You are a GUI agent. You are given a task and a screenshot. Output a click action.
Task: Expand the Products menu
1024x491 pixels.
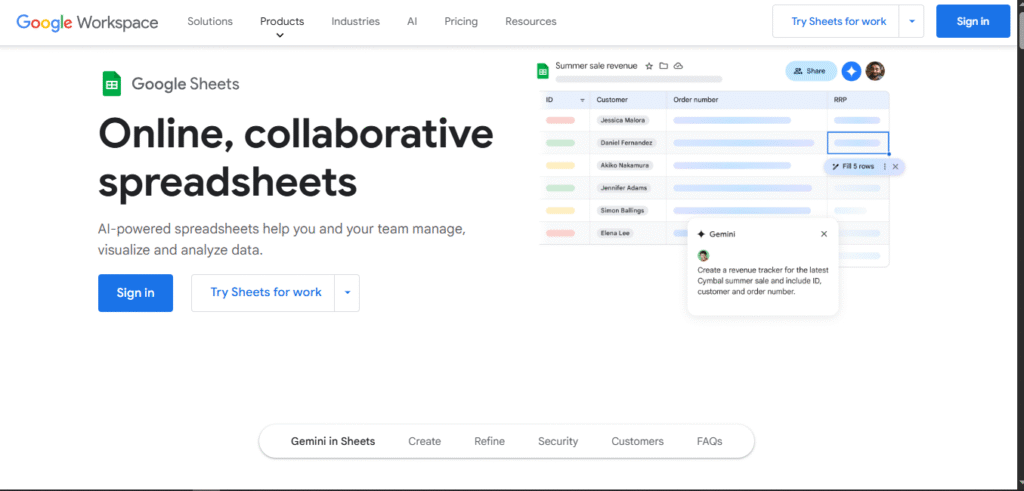pos(281,22)
